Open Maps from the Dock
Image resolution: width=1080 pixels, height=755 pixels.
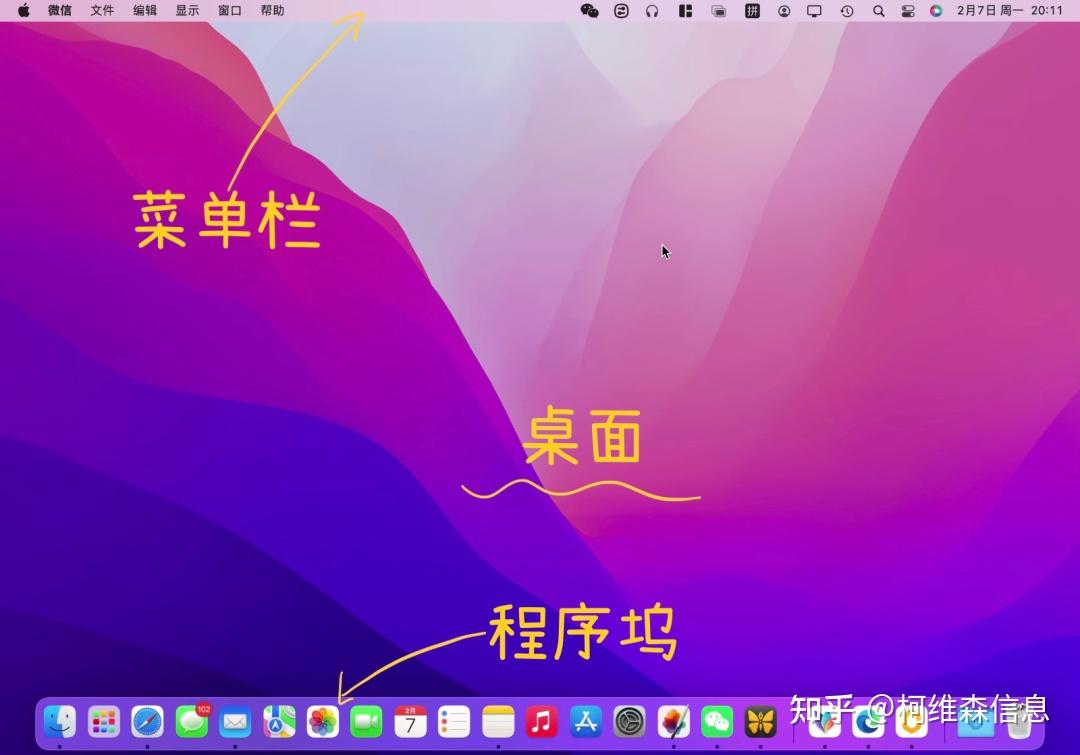point(279,722)
